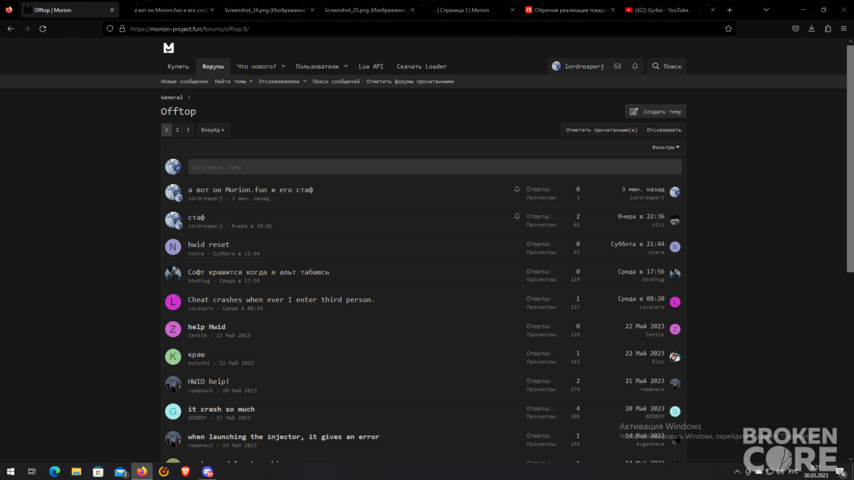This screenshot has height=480, width=854.
Task: Click the page vertical scrollbar
Action: point(850,159)
